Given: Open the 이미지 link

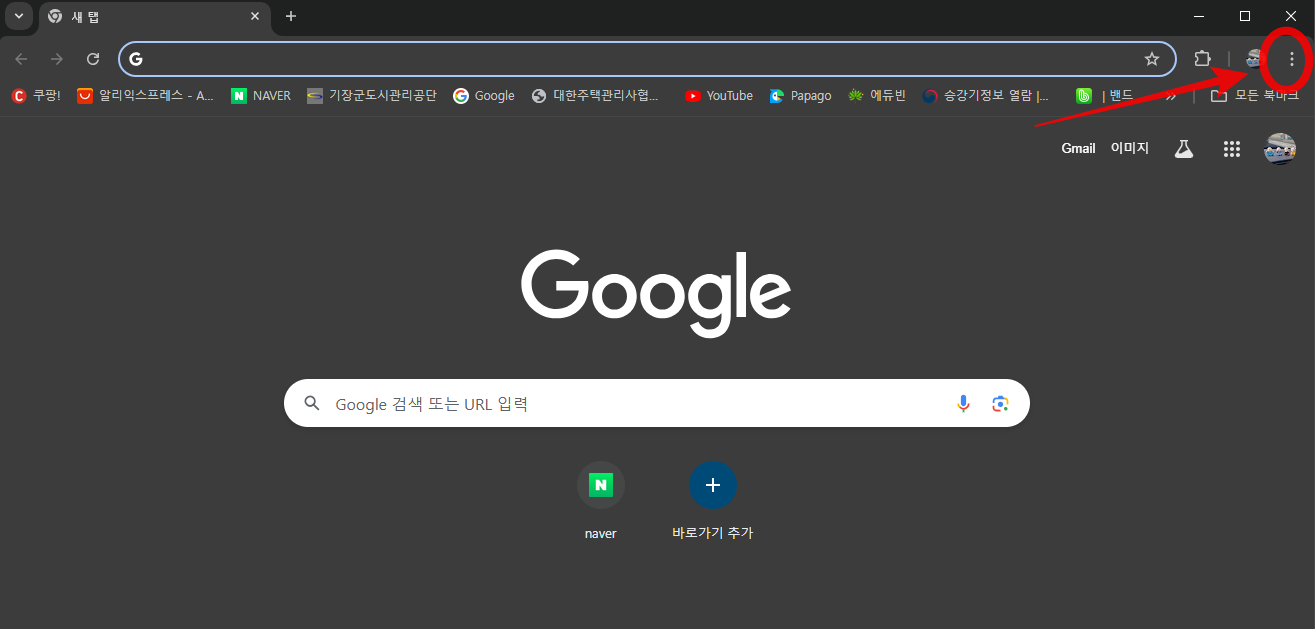Looking at the screenshot, I should pos(1129,148).
